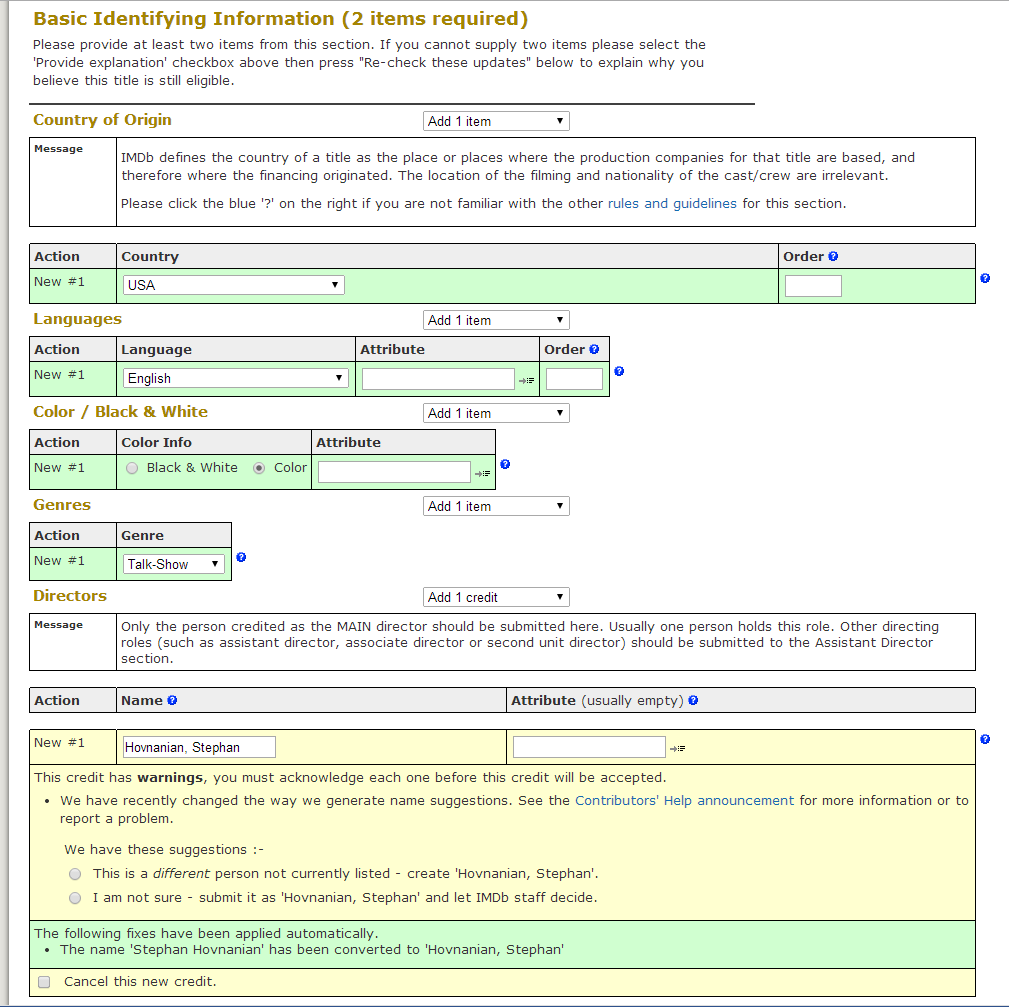Click the help icon beside Languages Order header
1009x1007 pixels.
pos(594,350)
